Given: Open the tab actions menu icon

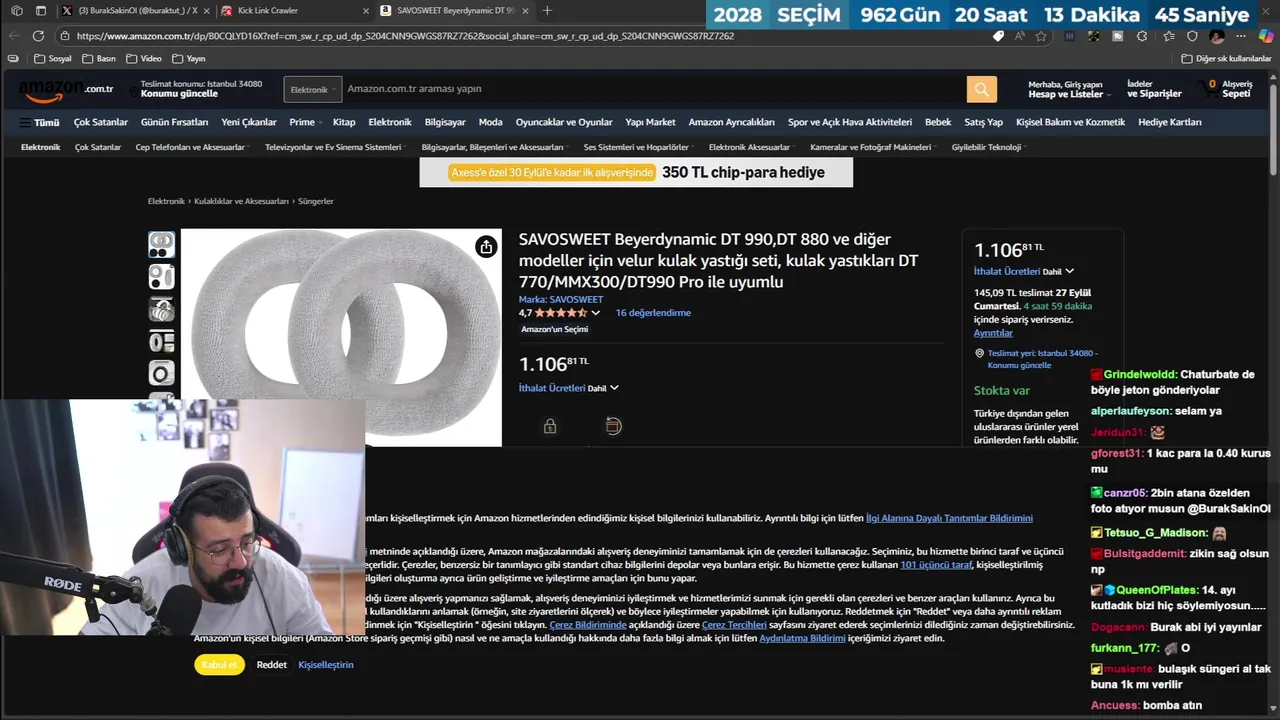Looking at the screenshot, I should click(x=41, y=11).
